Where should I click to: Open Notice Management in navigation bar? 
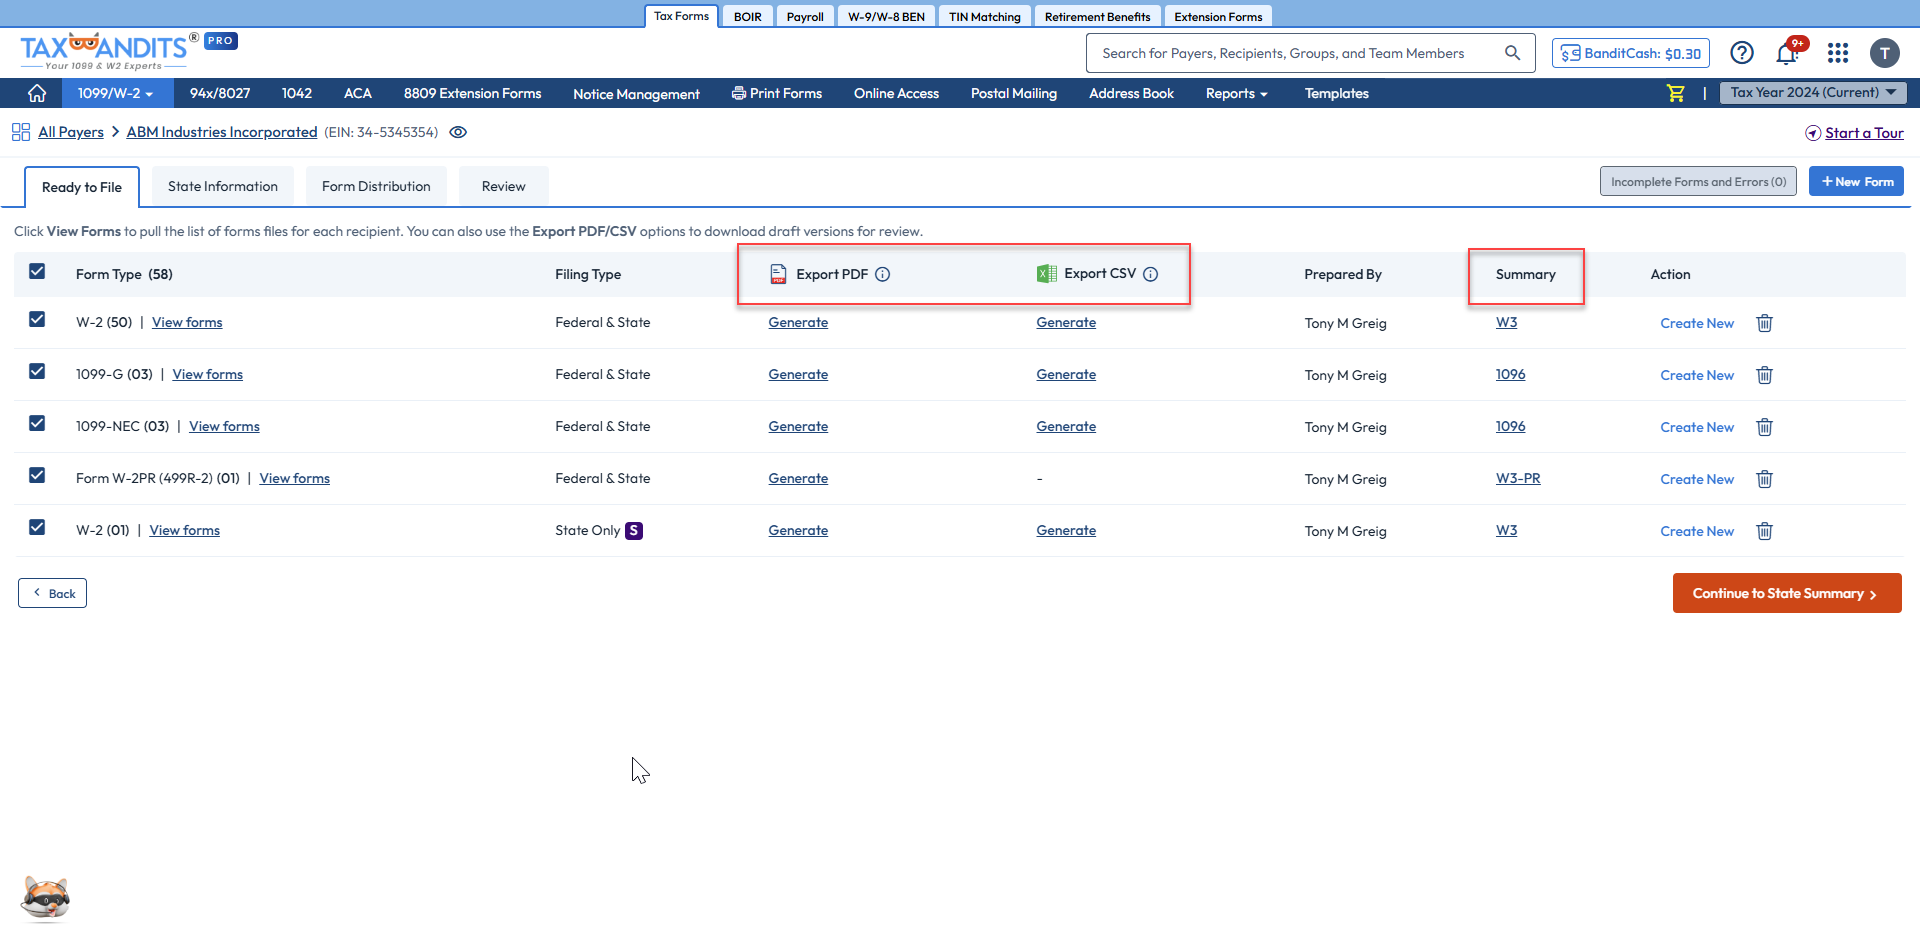tap(636, 94)
